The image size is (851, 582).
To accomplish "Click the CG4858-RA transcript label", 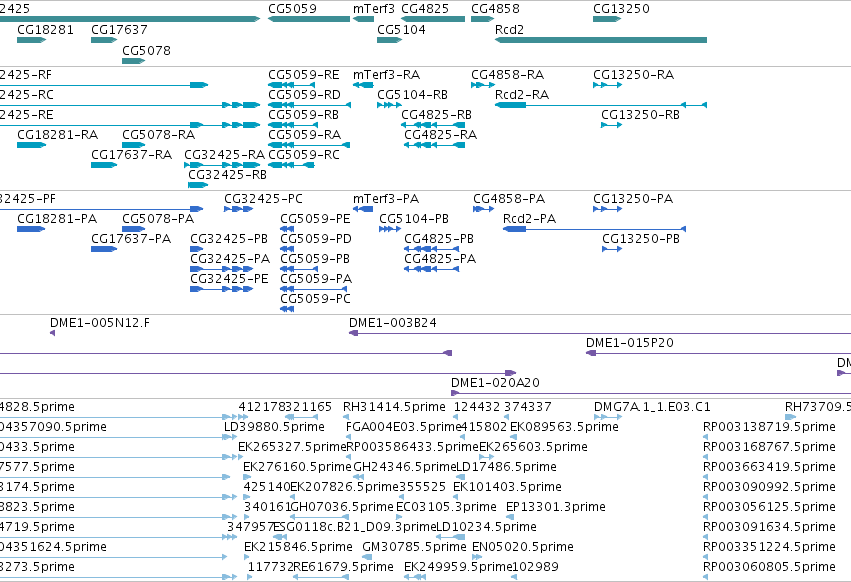I will click(507, 74).
